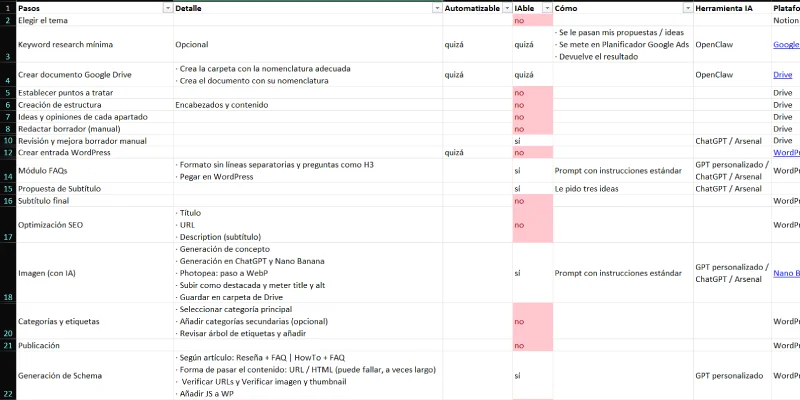Viewport: 800px width, 400px height.
Task: Select the Automatizable 'quizá' cell in the Keyword research row
Action: [x=478, y=44]
